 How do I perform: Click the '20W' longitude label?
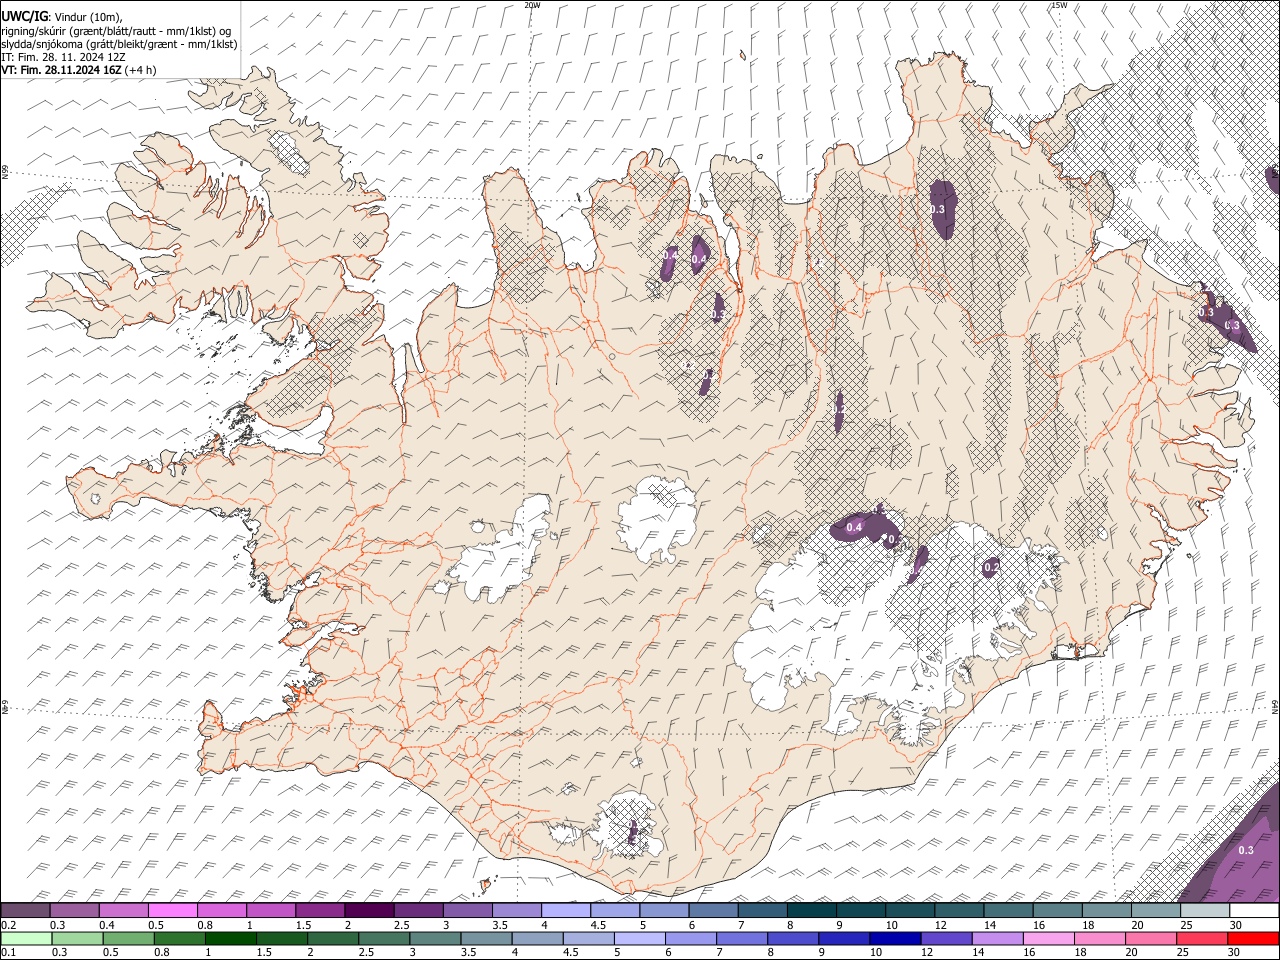[x=532, y=5]
